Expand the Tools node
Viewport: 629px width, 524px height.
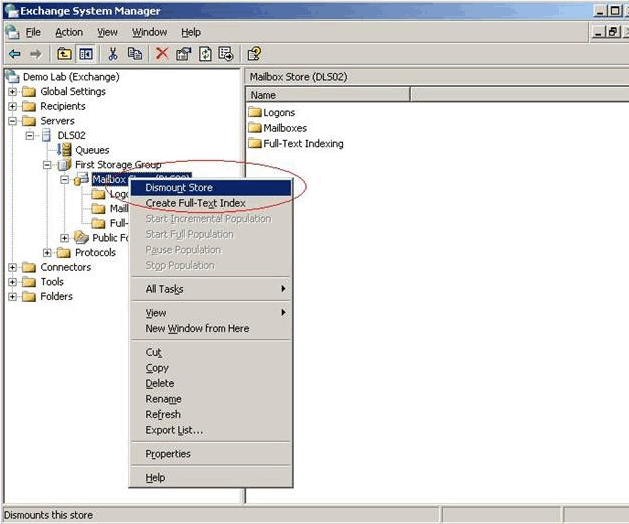pyautogui.click(x=12, y=282)
